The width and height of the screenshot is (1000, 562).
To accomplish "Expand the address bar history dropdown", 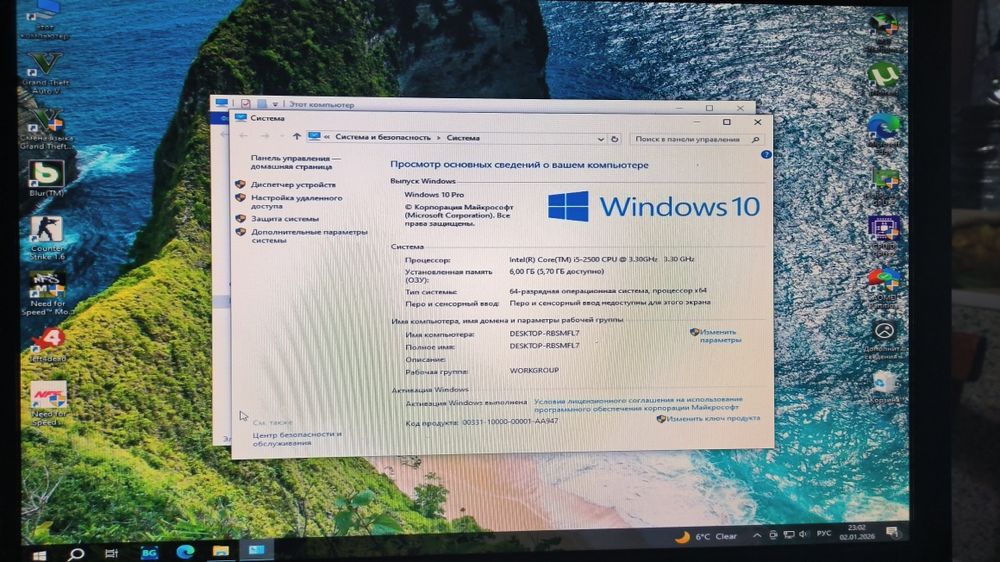I will [600, 138].
